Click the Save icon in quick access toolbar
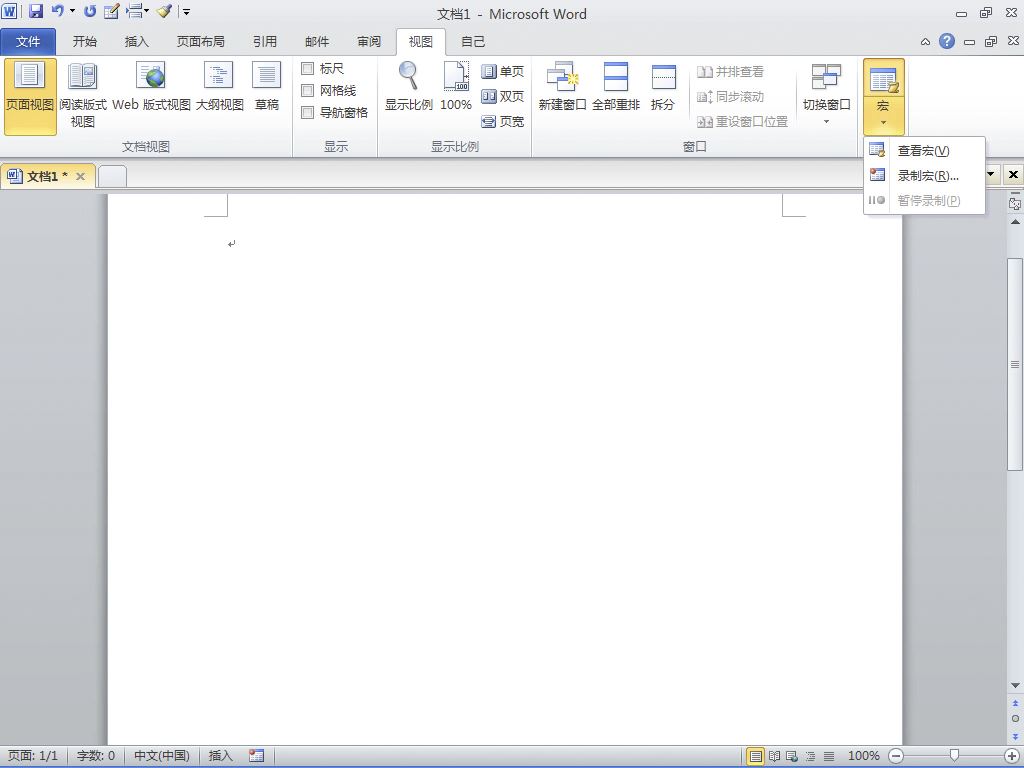 [35, 11]
